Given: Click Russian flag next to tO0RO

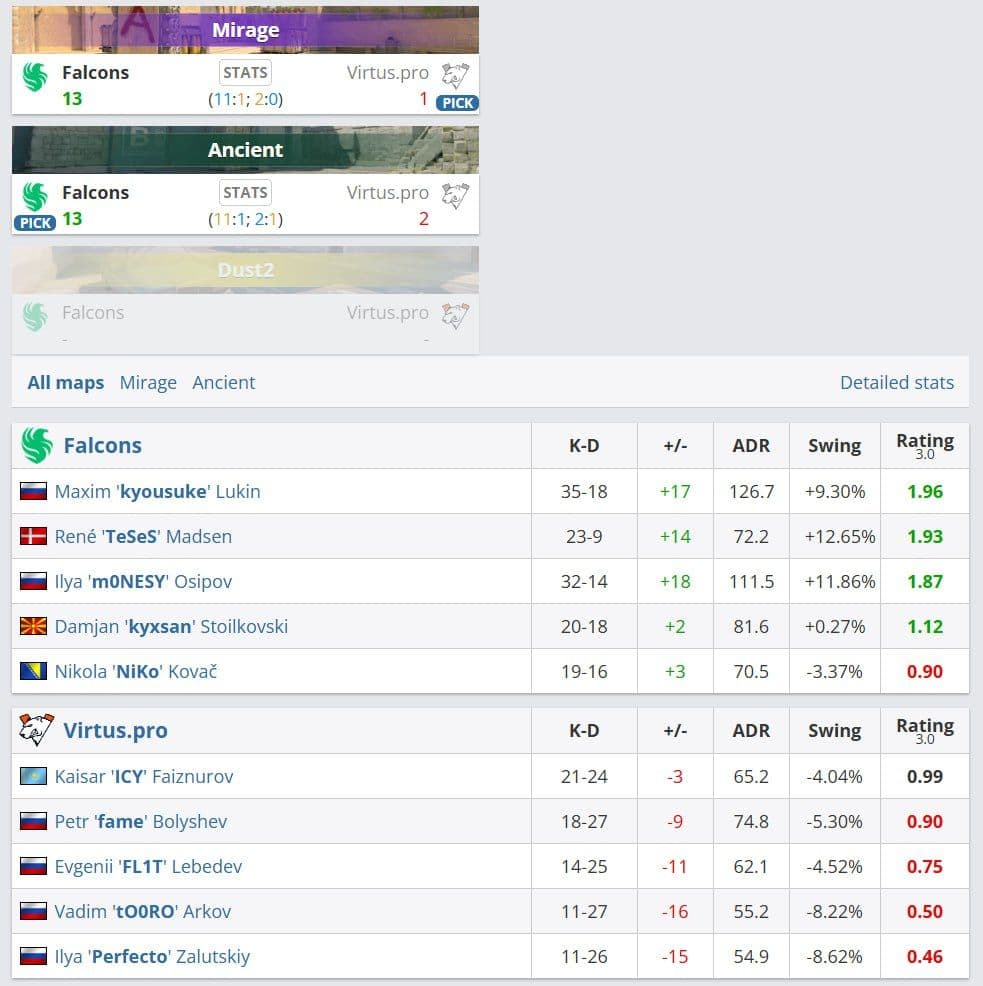Looking at the screenshot, I should (33, 911).
